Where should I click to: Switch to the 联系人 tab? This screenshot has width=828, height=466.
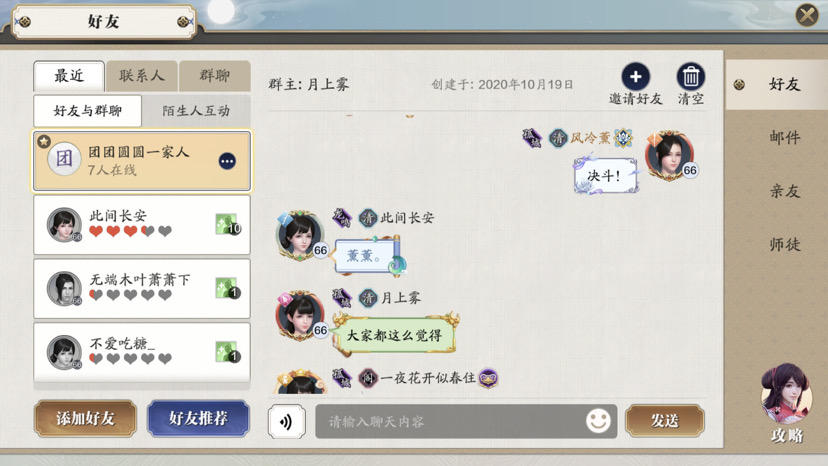point(142,76)
